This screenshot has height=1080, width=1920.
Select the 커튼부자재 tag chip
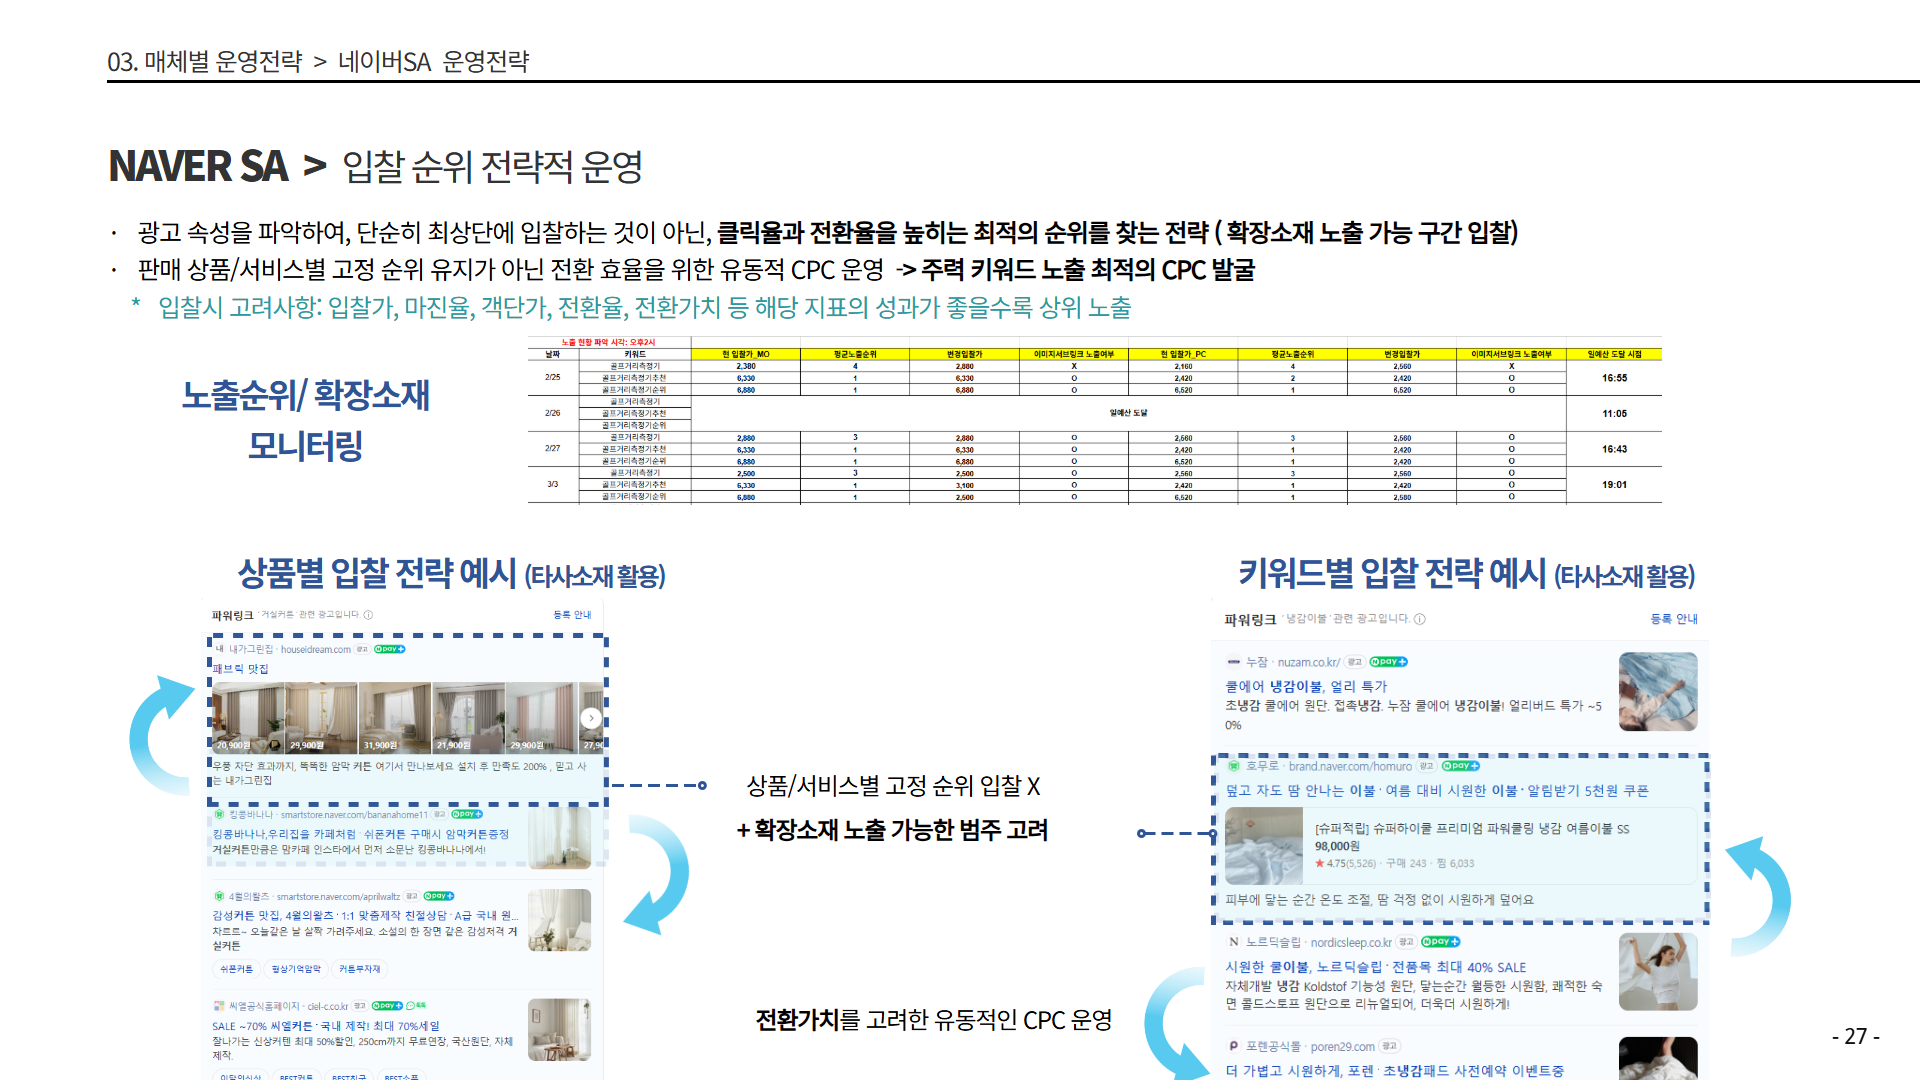pos(359,969)
